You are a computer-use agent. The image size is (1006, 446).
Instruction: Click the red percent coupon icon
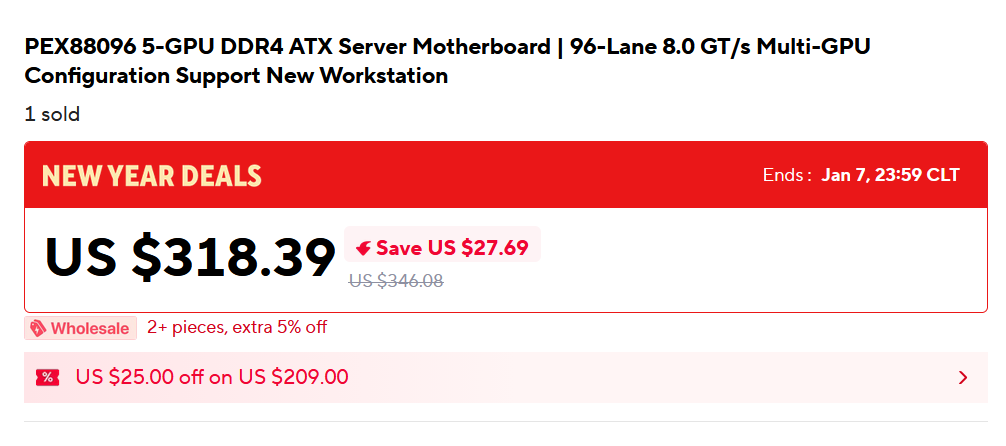click(x=47, y=377)
